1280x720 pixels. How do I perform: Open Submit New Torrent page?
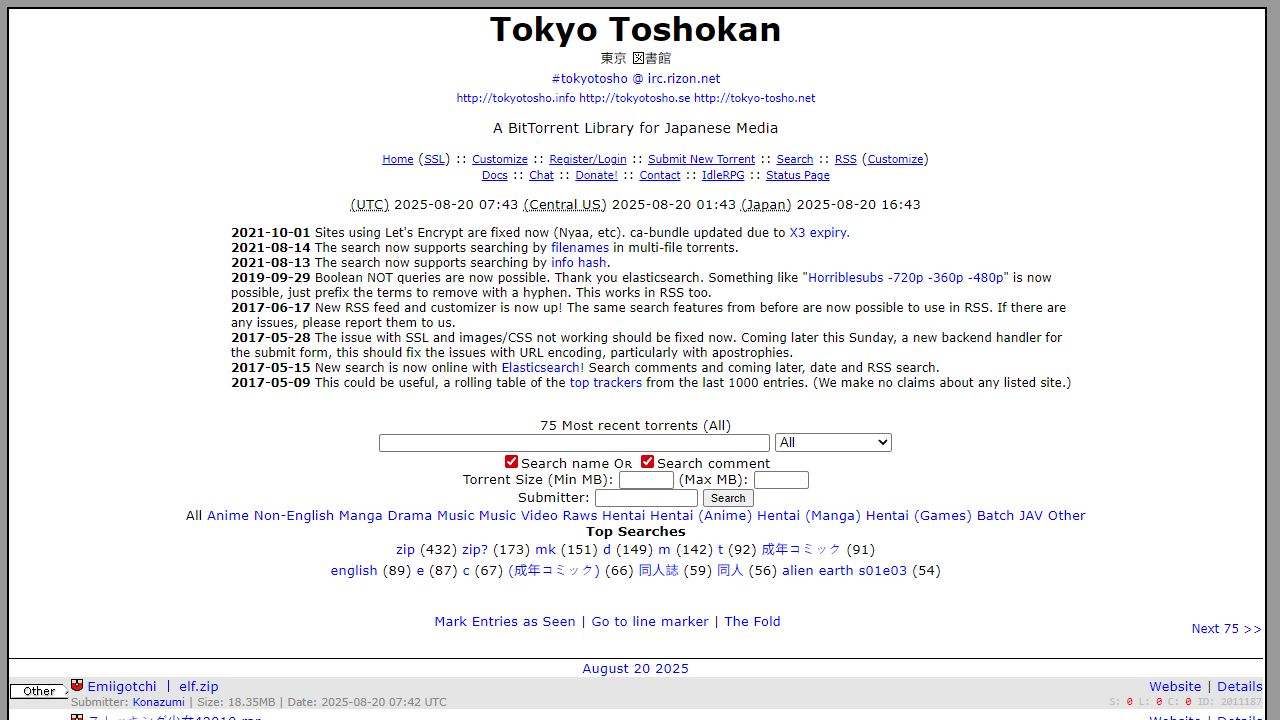click(x=701, y=159)
